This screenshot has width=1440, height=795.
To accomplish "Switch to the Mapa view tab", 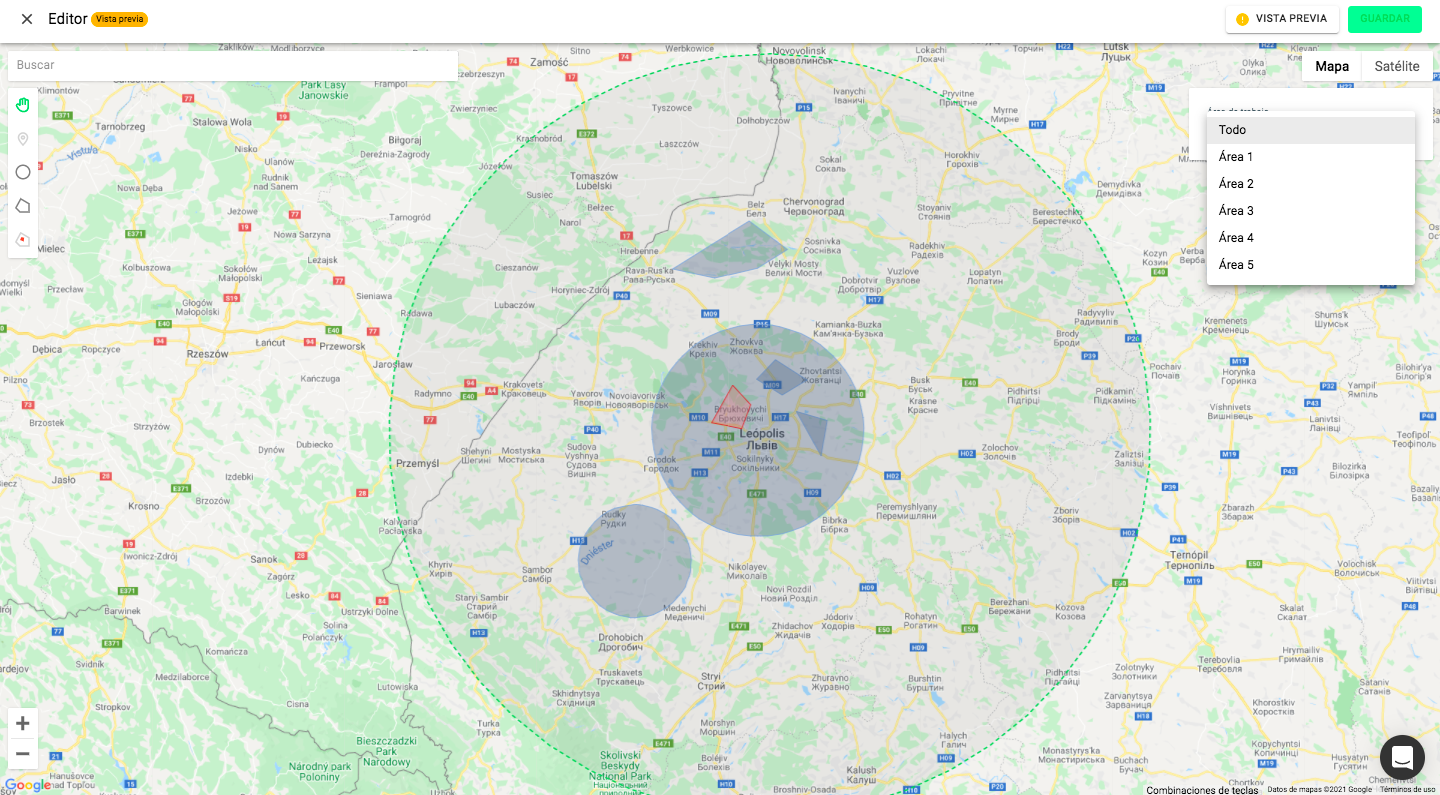I will point(1332,66).
